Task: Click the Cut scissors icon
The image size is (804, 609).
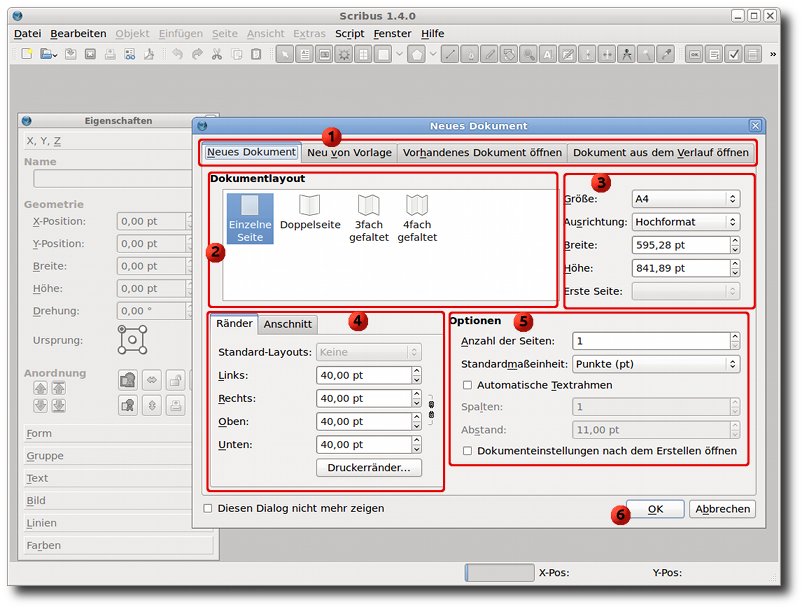Action: tap(217, 54)
